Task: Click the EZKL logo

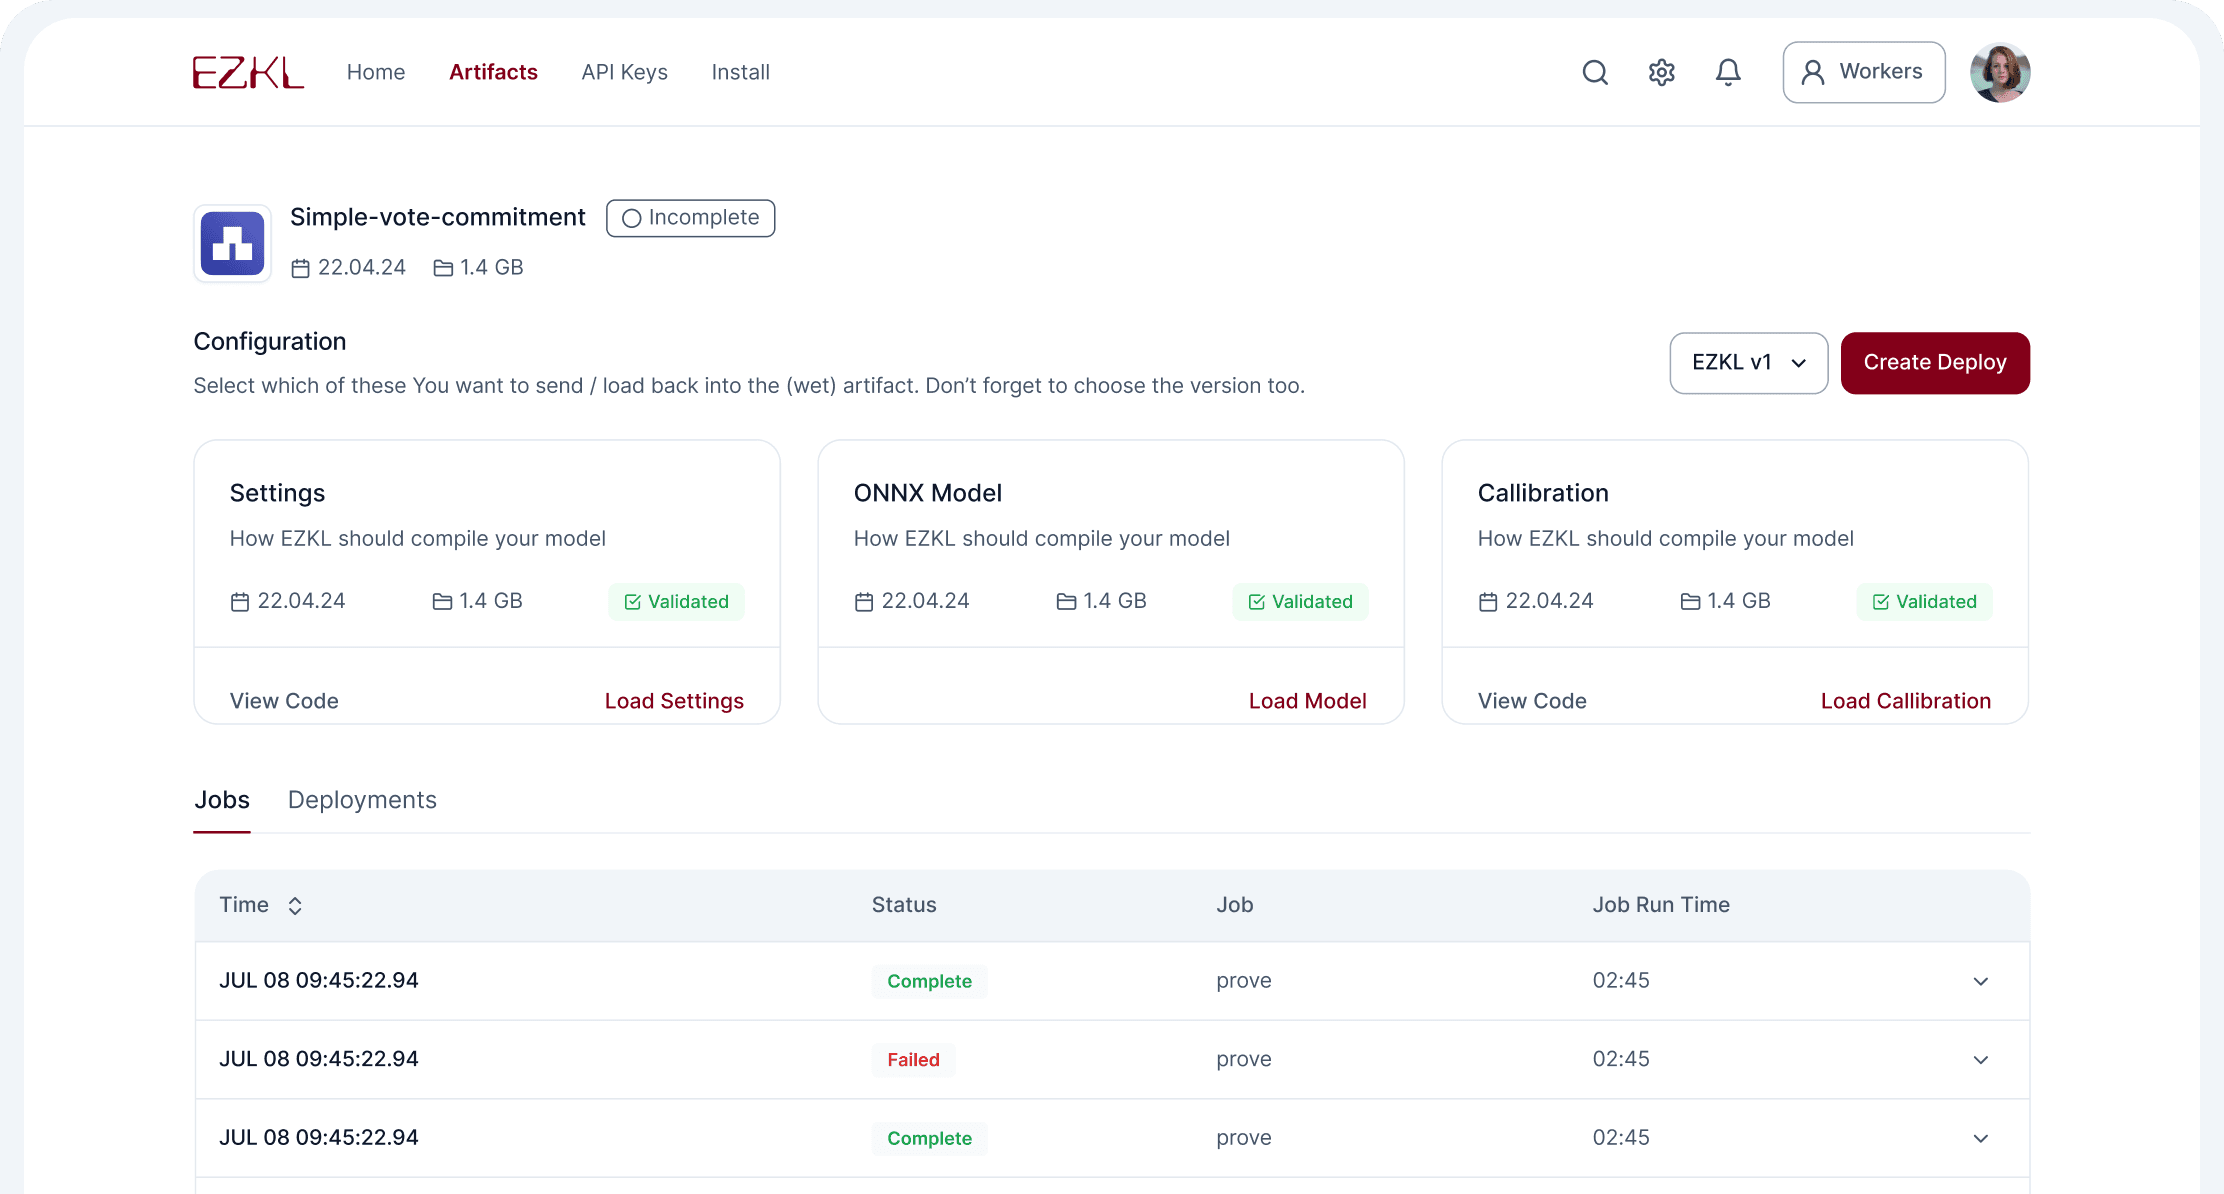Action: [248, 72]
